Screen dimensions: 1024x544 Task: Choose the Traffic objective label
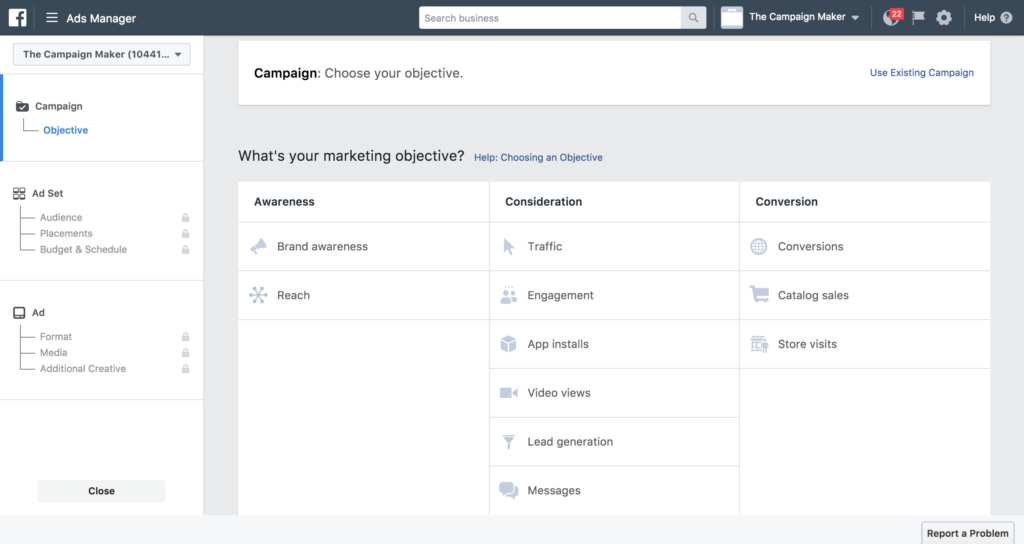click(x=545, y=246)
